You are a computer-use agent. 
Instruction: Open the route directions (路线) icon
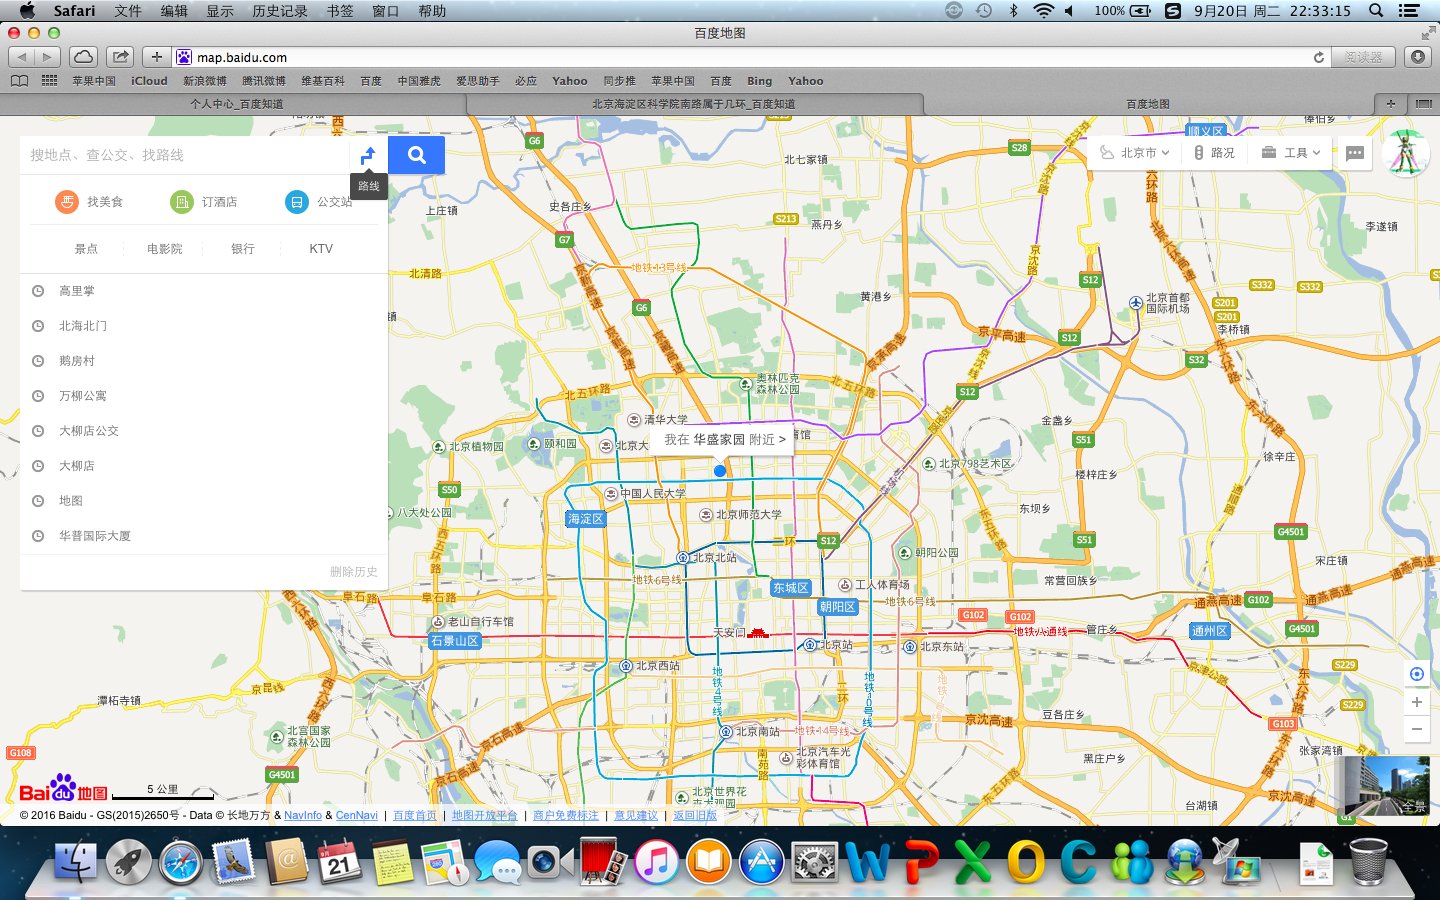click(368, 155)
